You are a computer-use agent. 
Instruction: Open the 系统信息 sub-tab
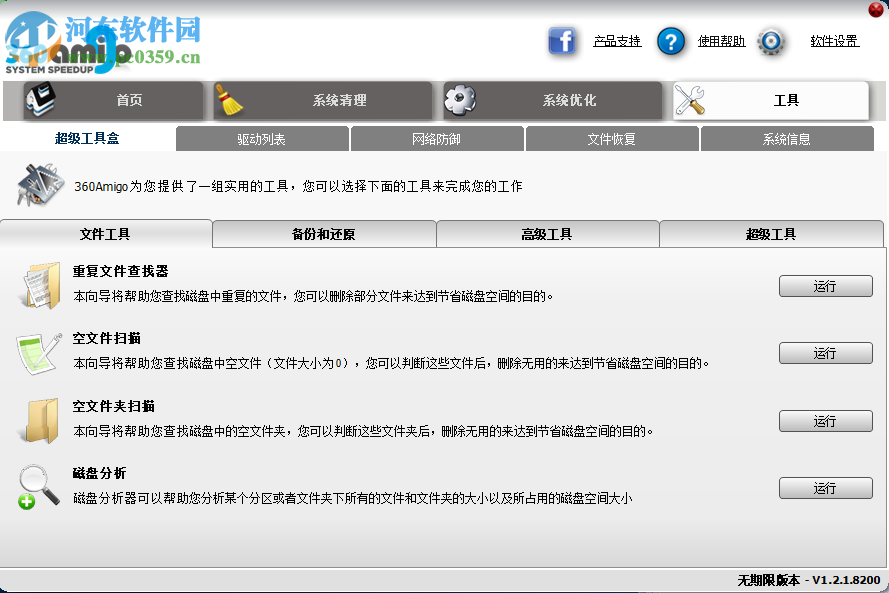(x=787, y=139)
